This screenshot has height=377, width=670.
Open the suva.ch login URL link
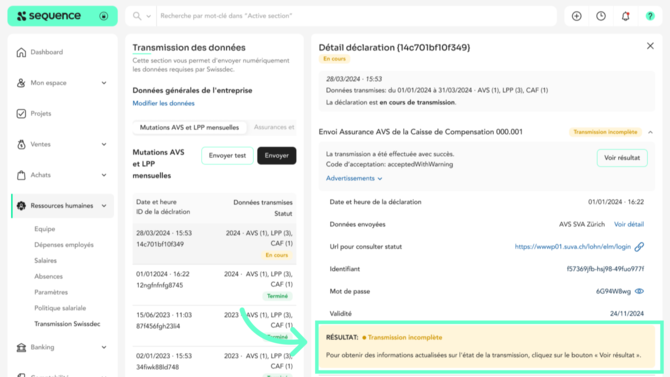click(573, 247)
